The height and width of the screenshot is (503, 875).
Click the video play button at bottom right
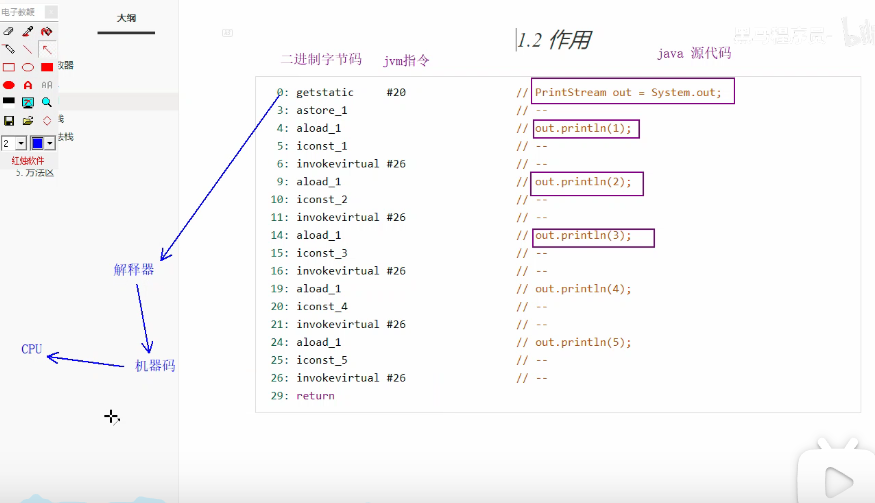(838, 481)
